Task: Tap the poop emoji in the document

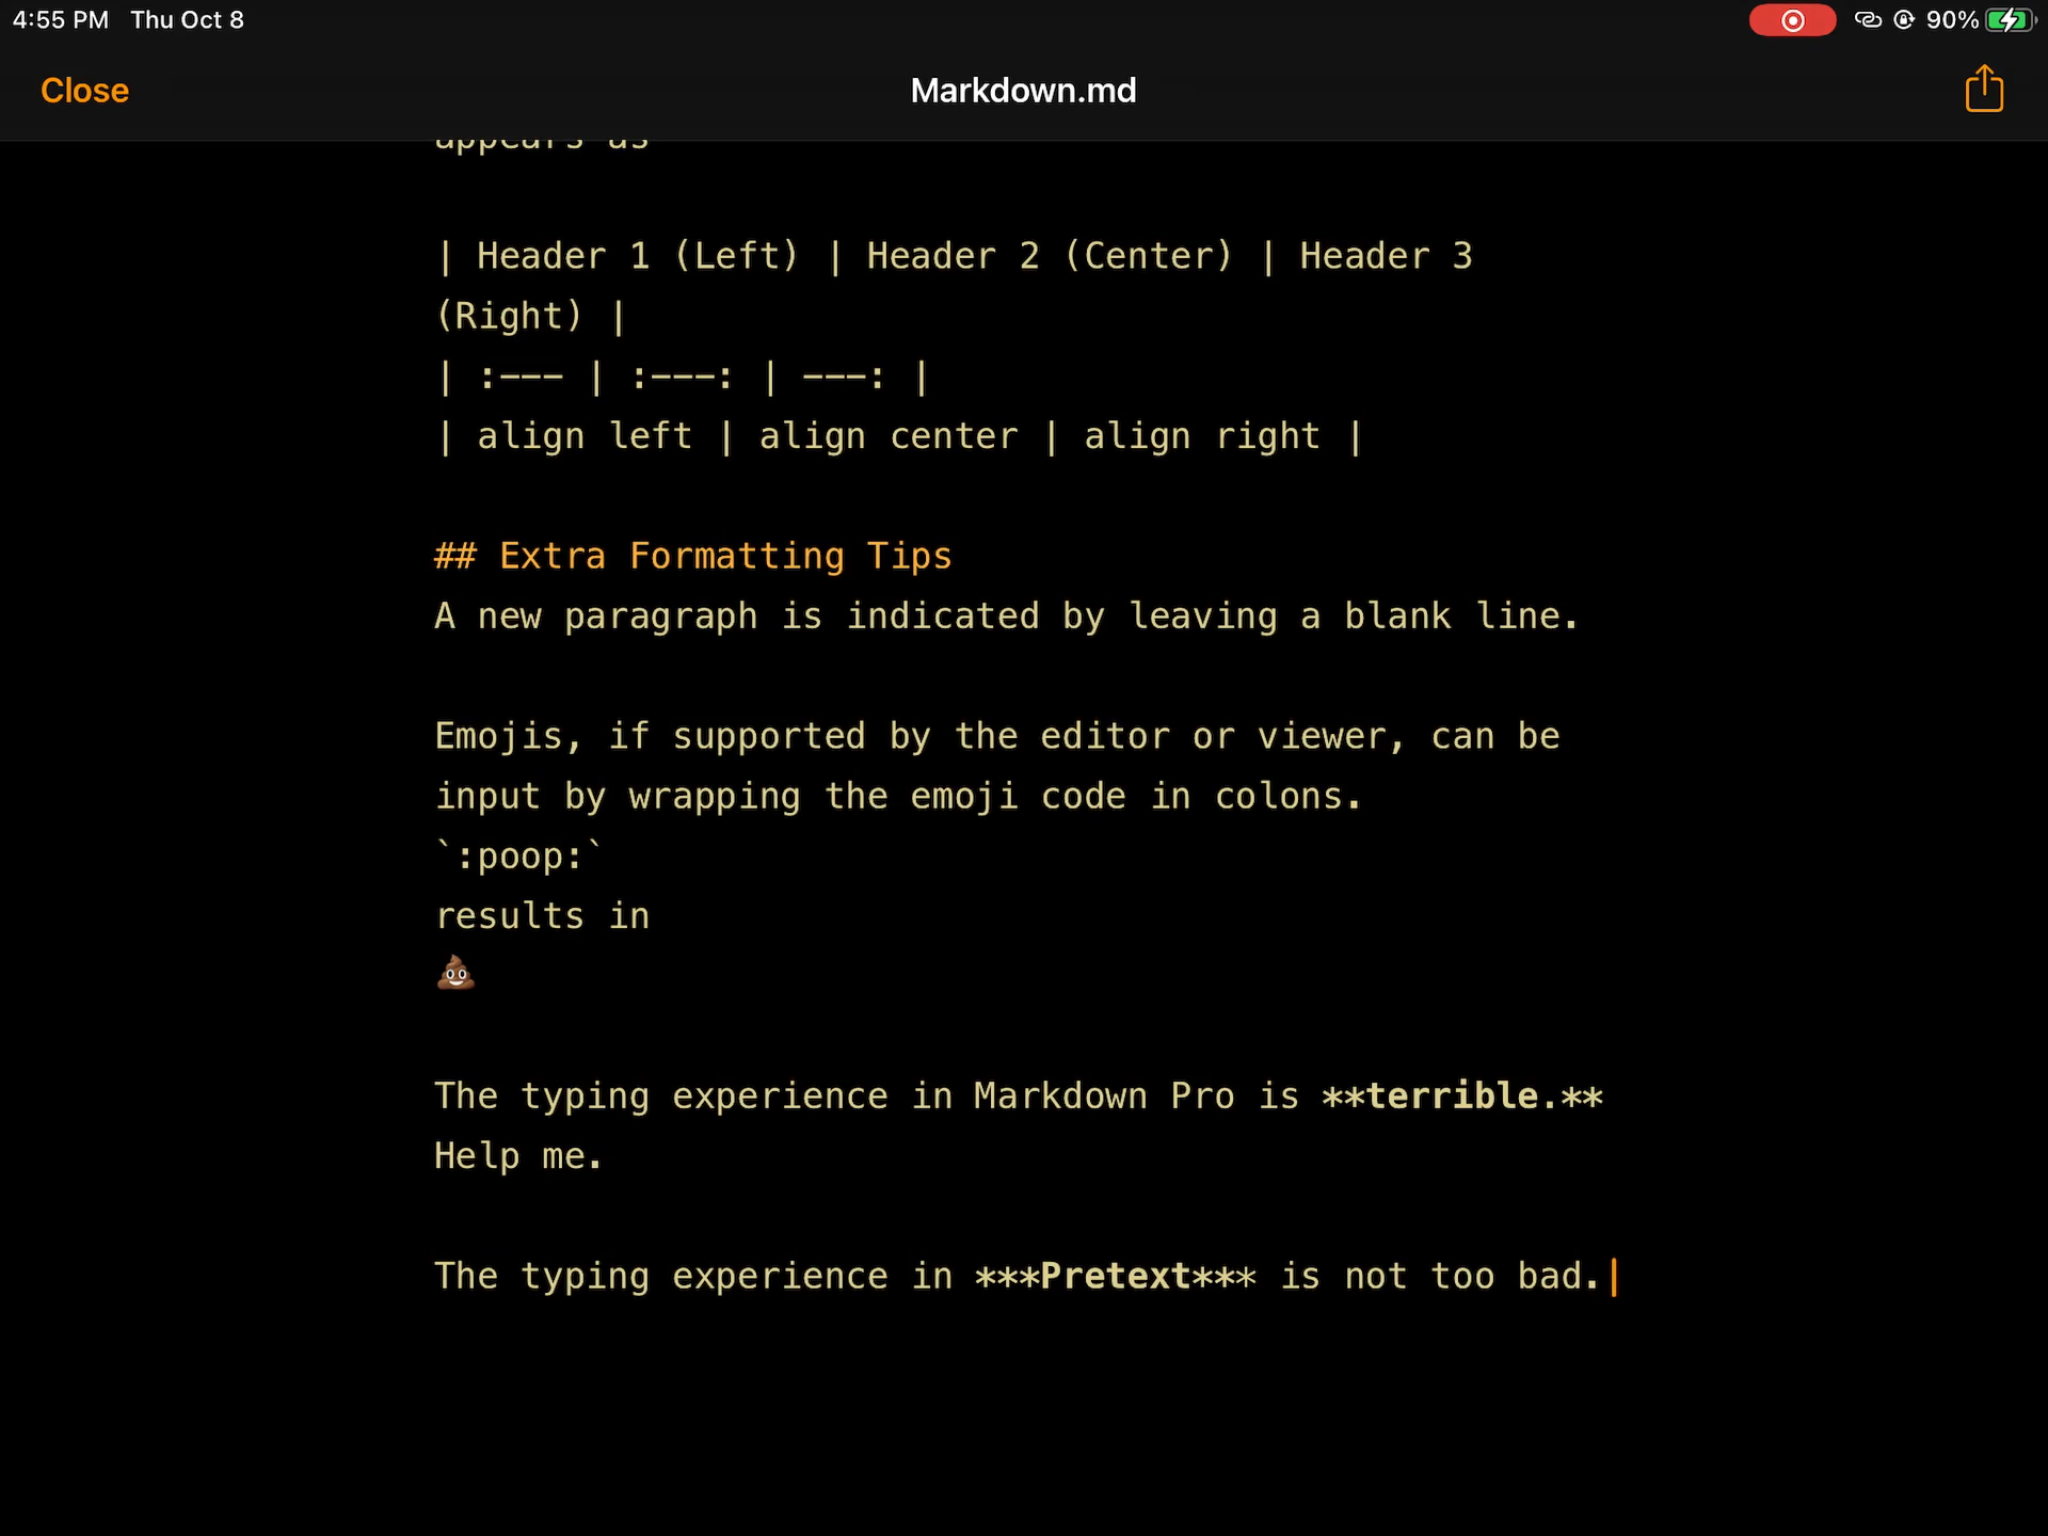Action: pos(456,972)
